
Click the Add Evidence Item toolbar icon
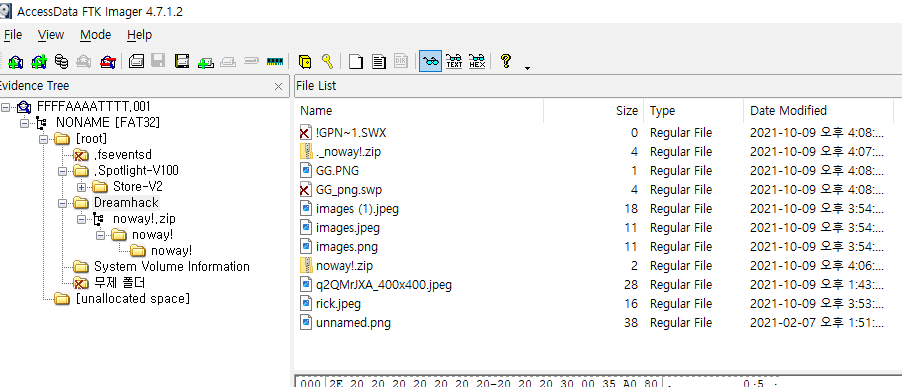(16, 61)
